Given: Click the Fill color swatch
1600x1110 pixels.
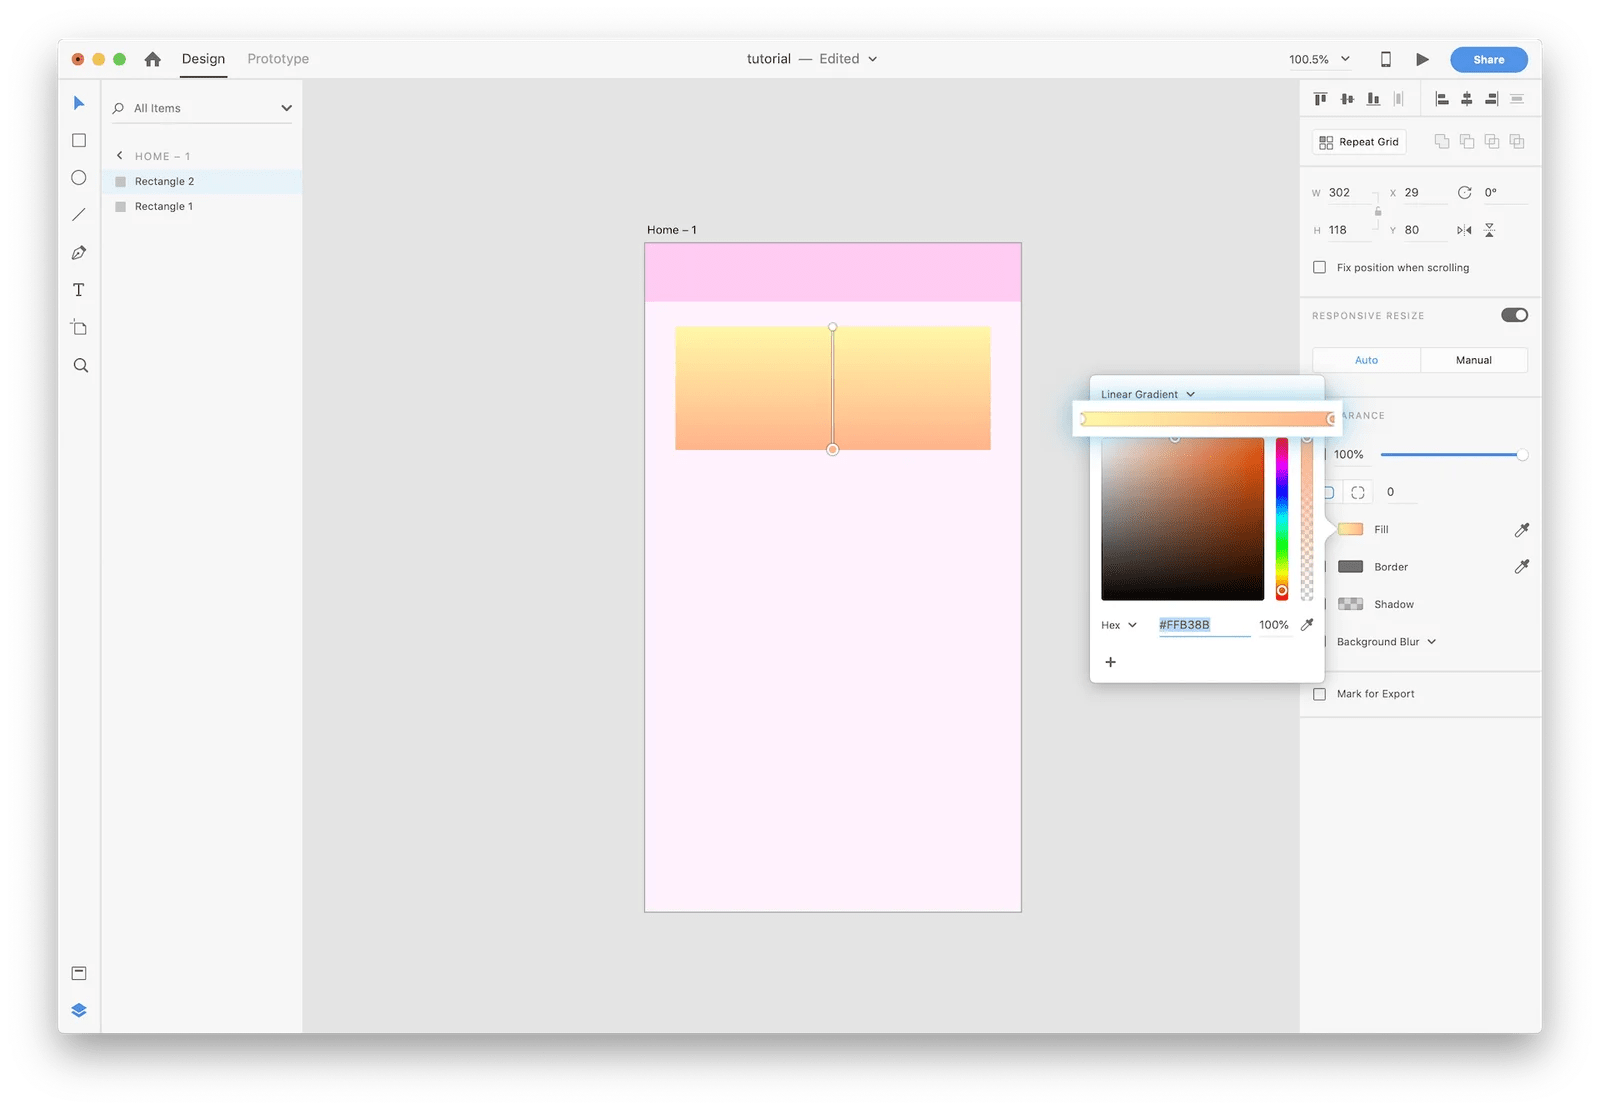Looking at the screenshot, I should pyautogui.click(x=1350, y=529).
